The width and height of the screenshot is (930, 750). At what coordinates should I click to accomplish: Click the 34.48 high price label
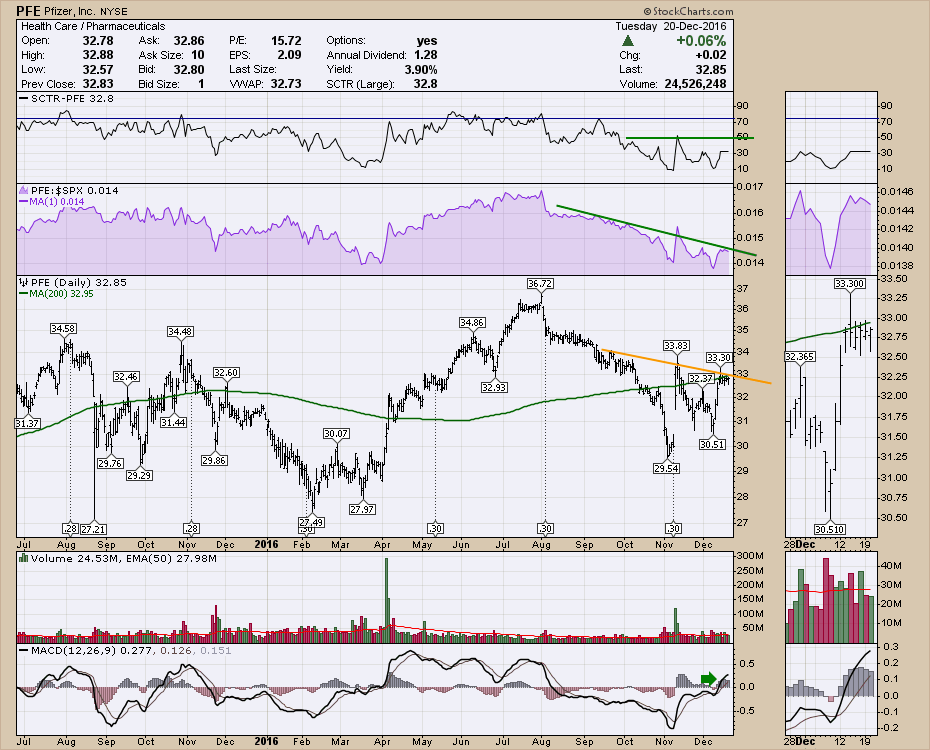180,331
